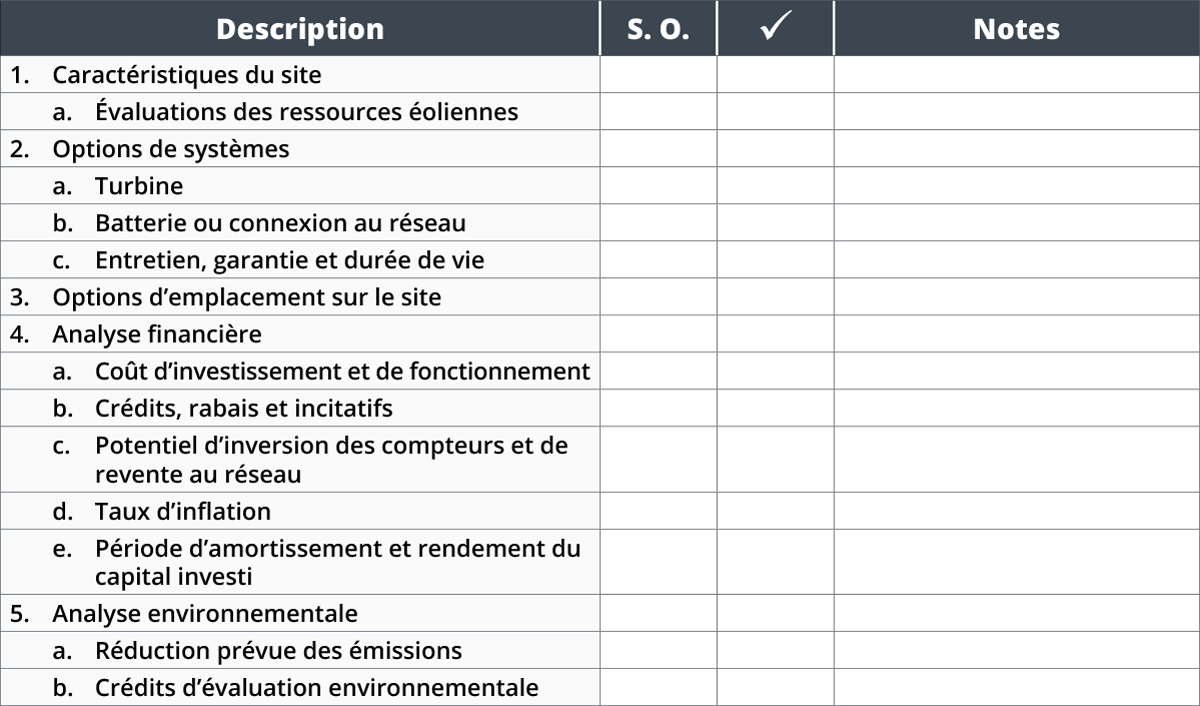Mark checkmark cell for Réduction prévue des émissions
This screenshot has height=706, width=1200.
pos(775,650)
